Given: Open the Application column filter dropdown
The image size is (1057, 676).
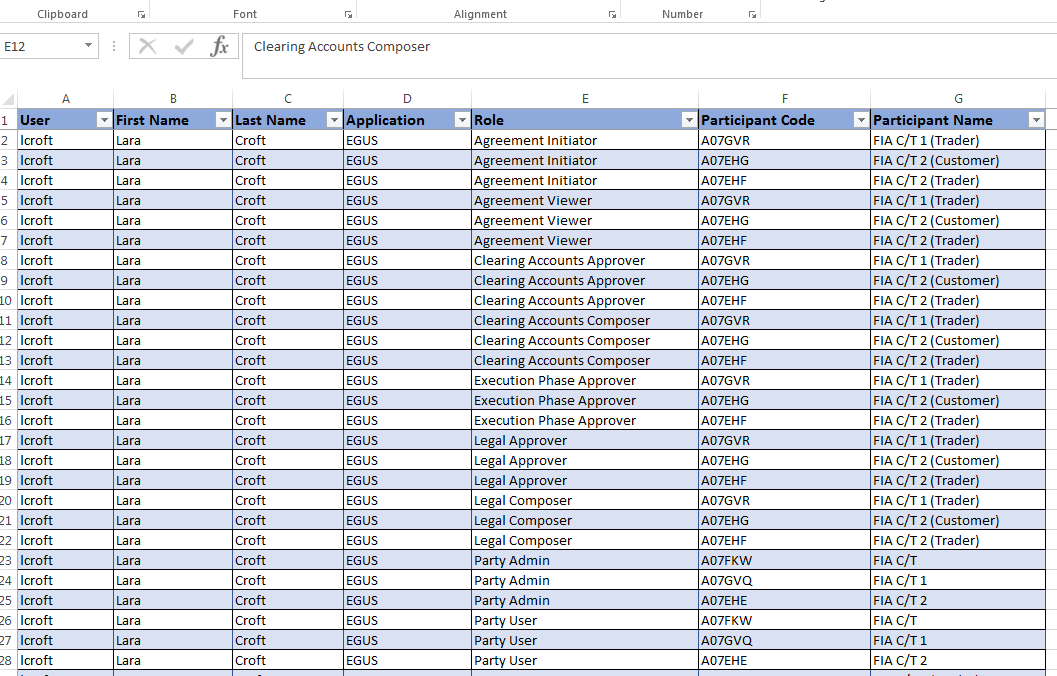Looking at the screenshot, I should 462,120.
